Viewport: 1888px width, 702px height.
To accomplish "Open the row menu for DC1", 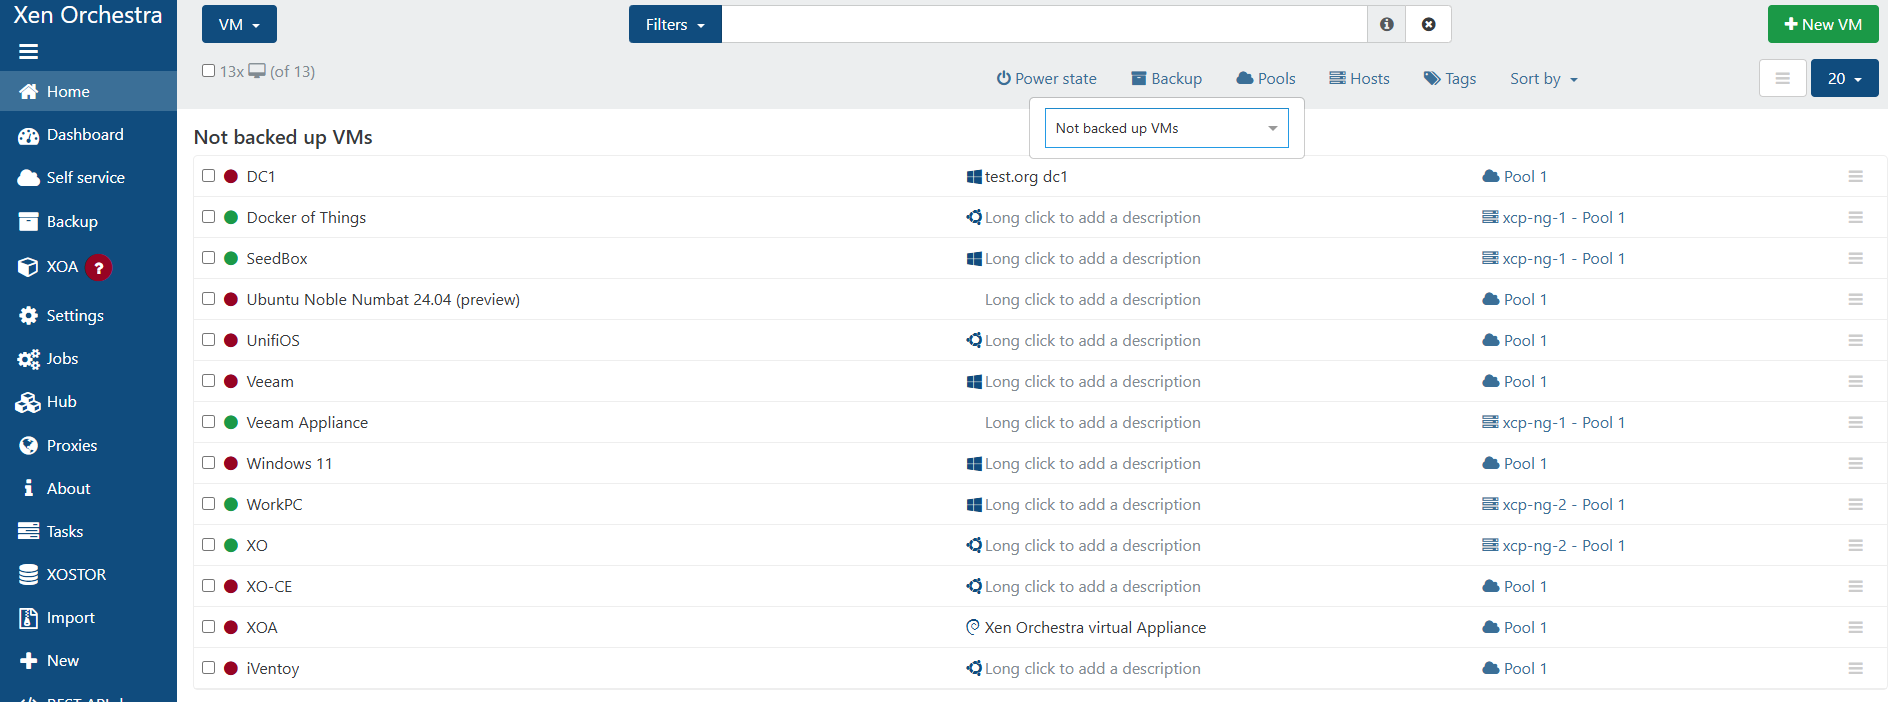I will coord(1855,176).
